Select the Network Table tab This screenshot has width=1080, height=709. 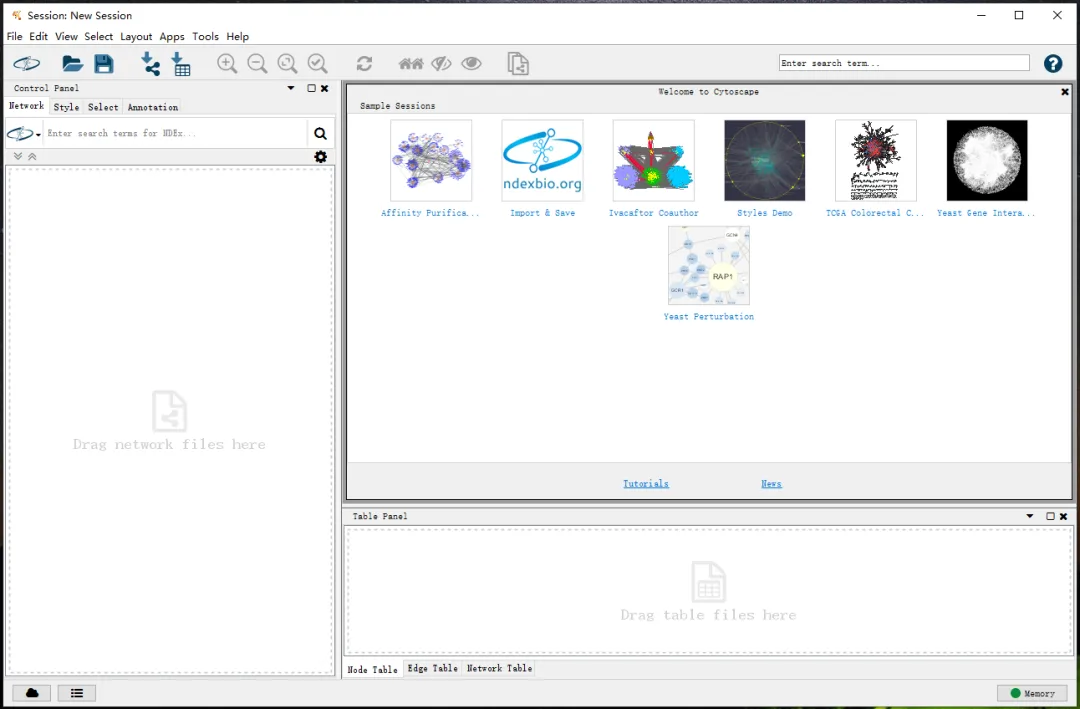pyautogui.click(x=499, y=668)
